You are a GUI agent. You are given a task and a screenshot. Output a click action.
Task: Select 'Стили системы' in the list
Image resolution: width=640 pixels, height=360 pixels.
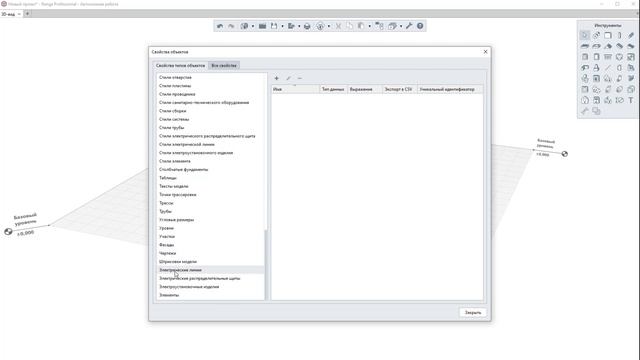pyautogui.click(x=174, y=119)
